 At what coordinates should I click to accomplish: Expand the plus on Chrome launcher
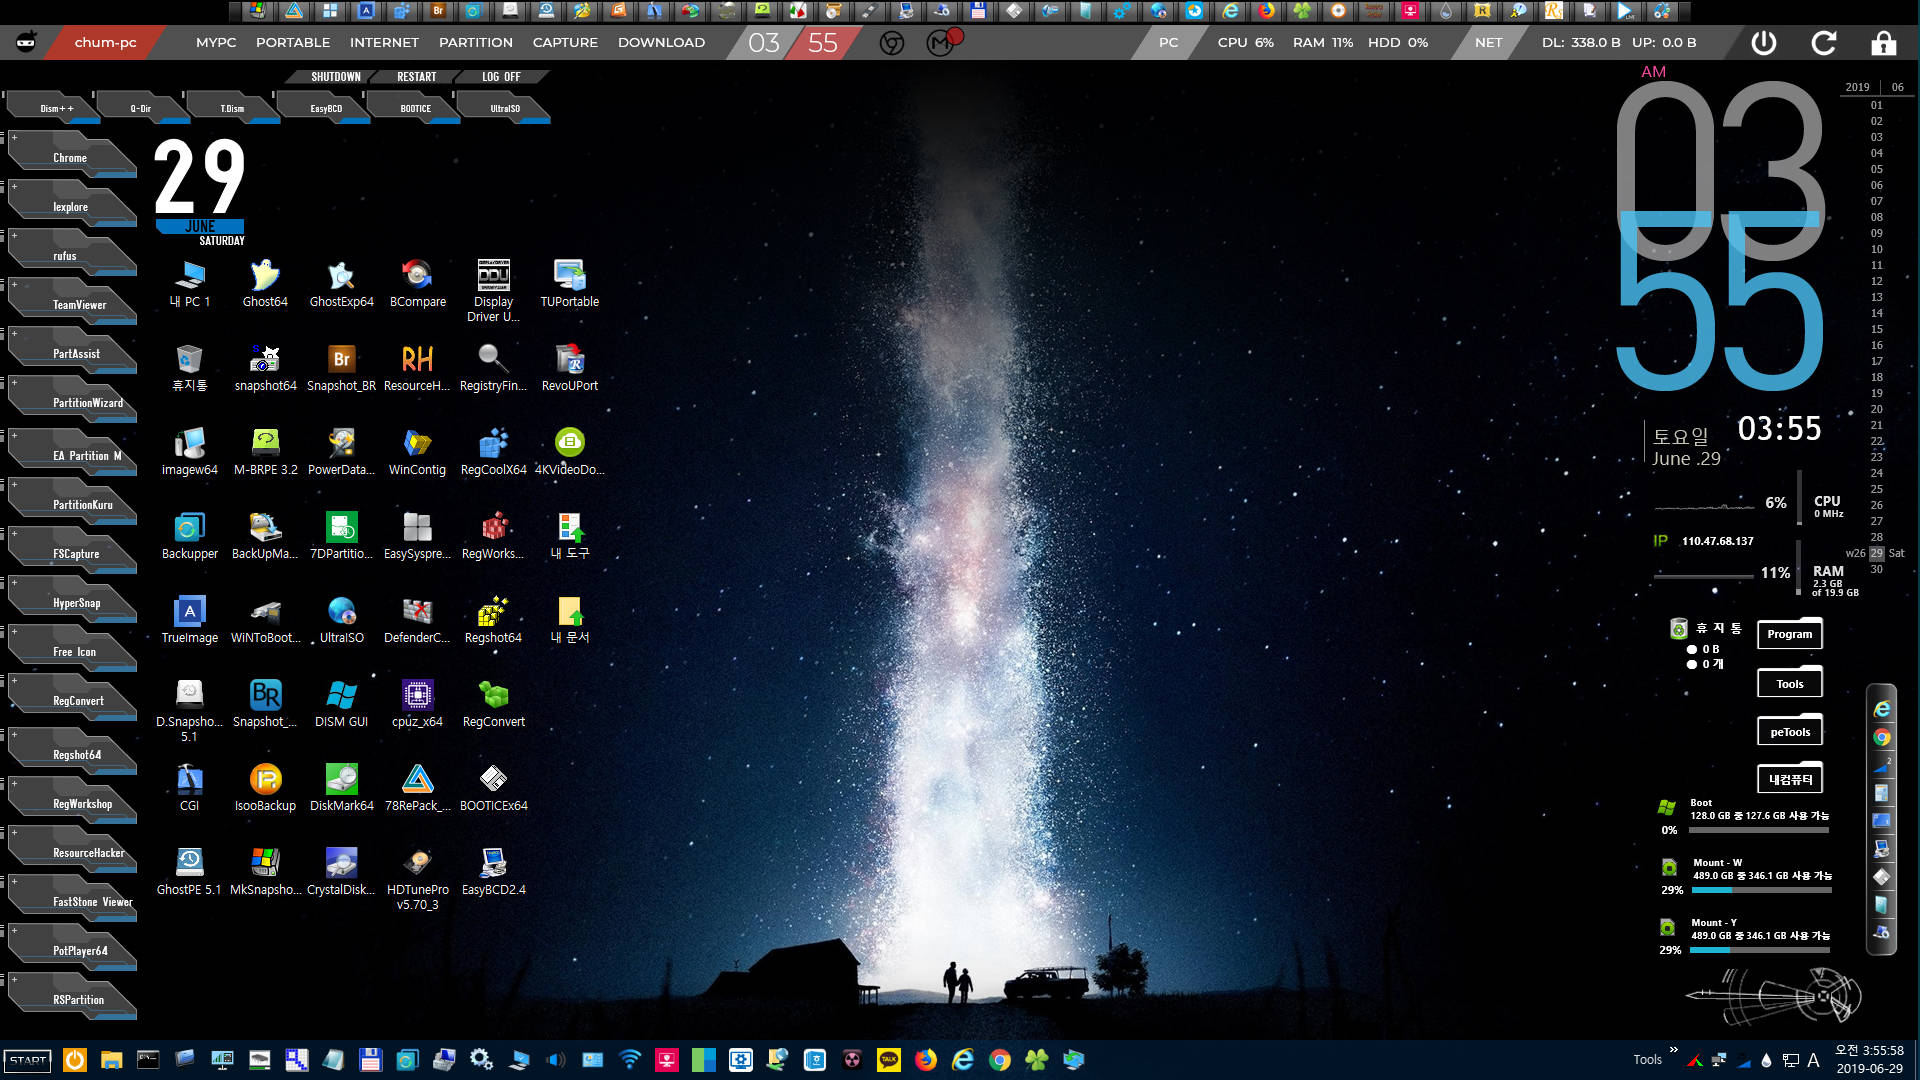[x=14, y=137]
